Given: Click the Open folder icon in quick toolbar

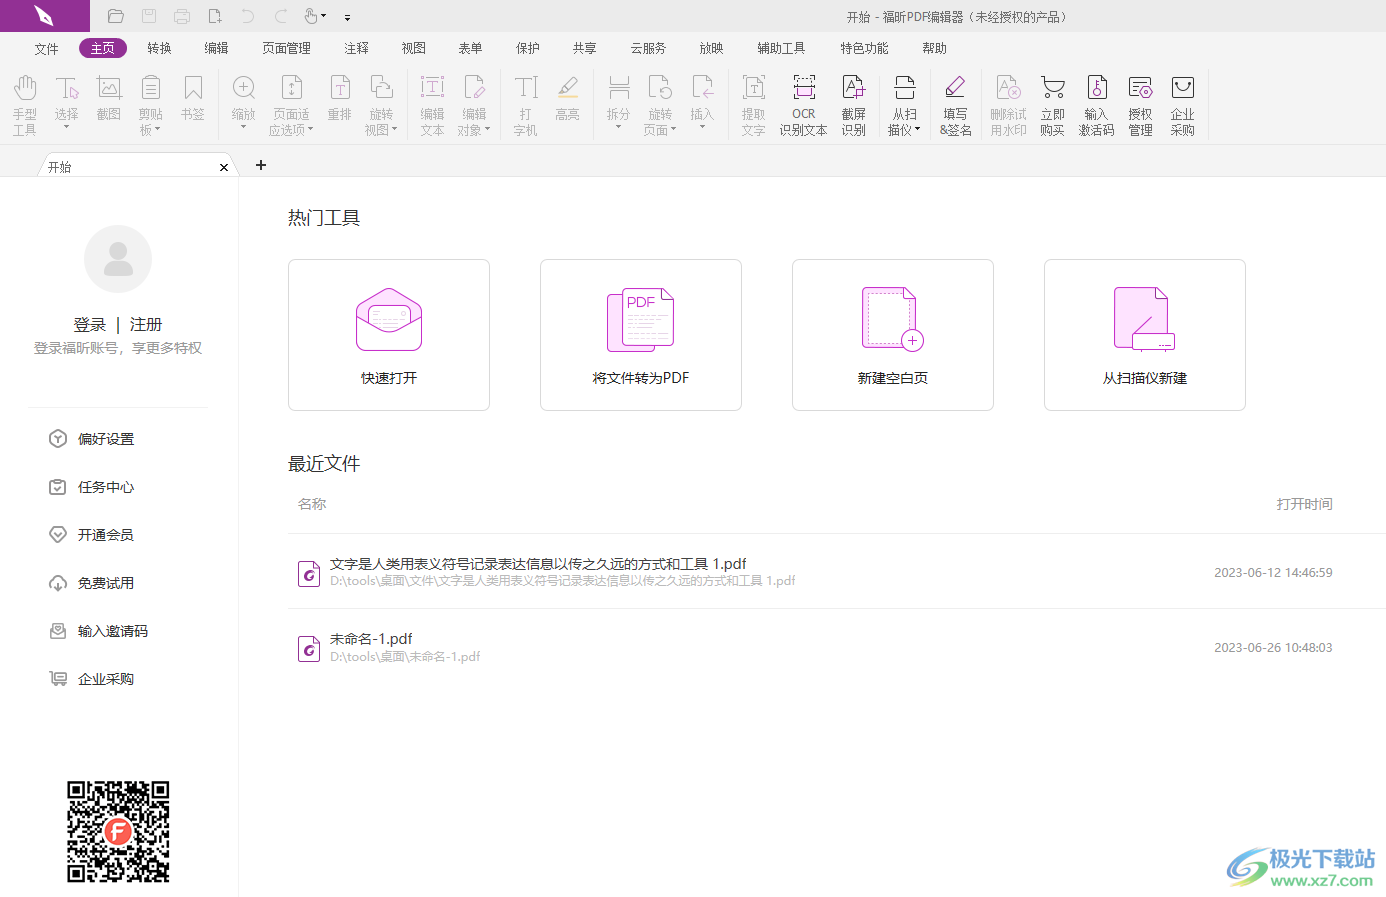Looking at the screenshot, I should coord(116,16).
